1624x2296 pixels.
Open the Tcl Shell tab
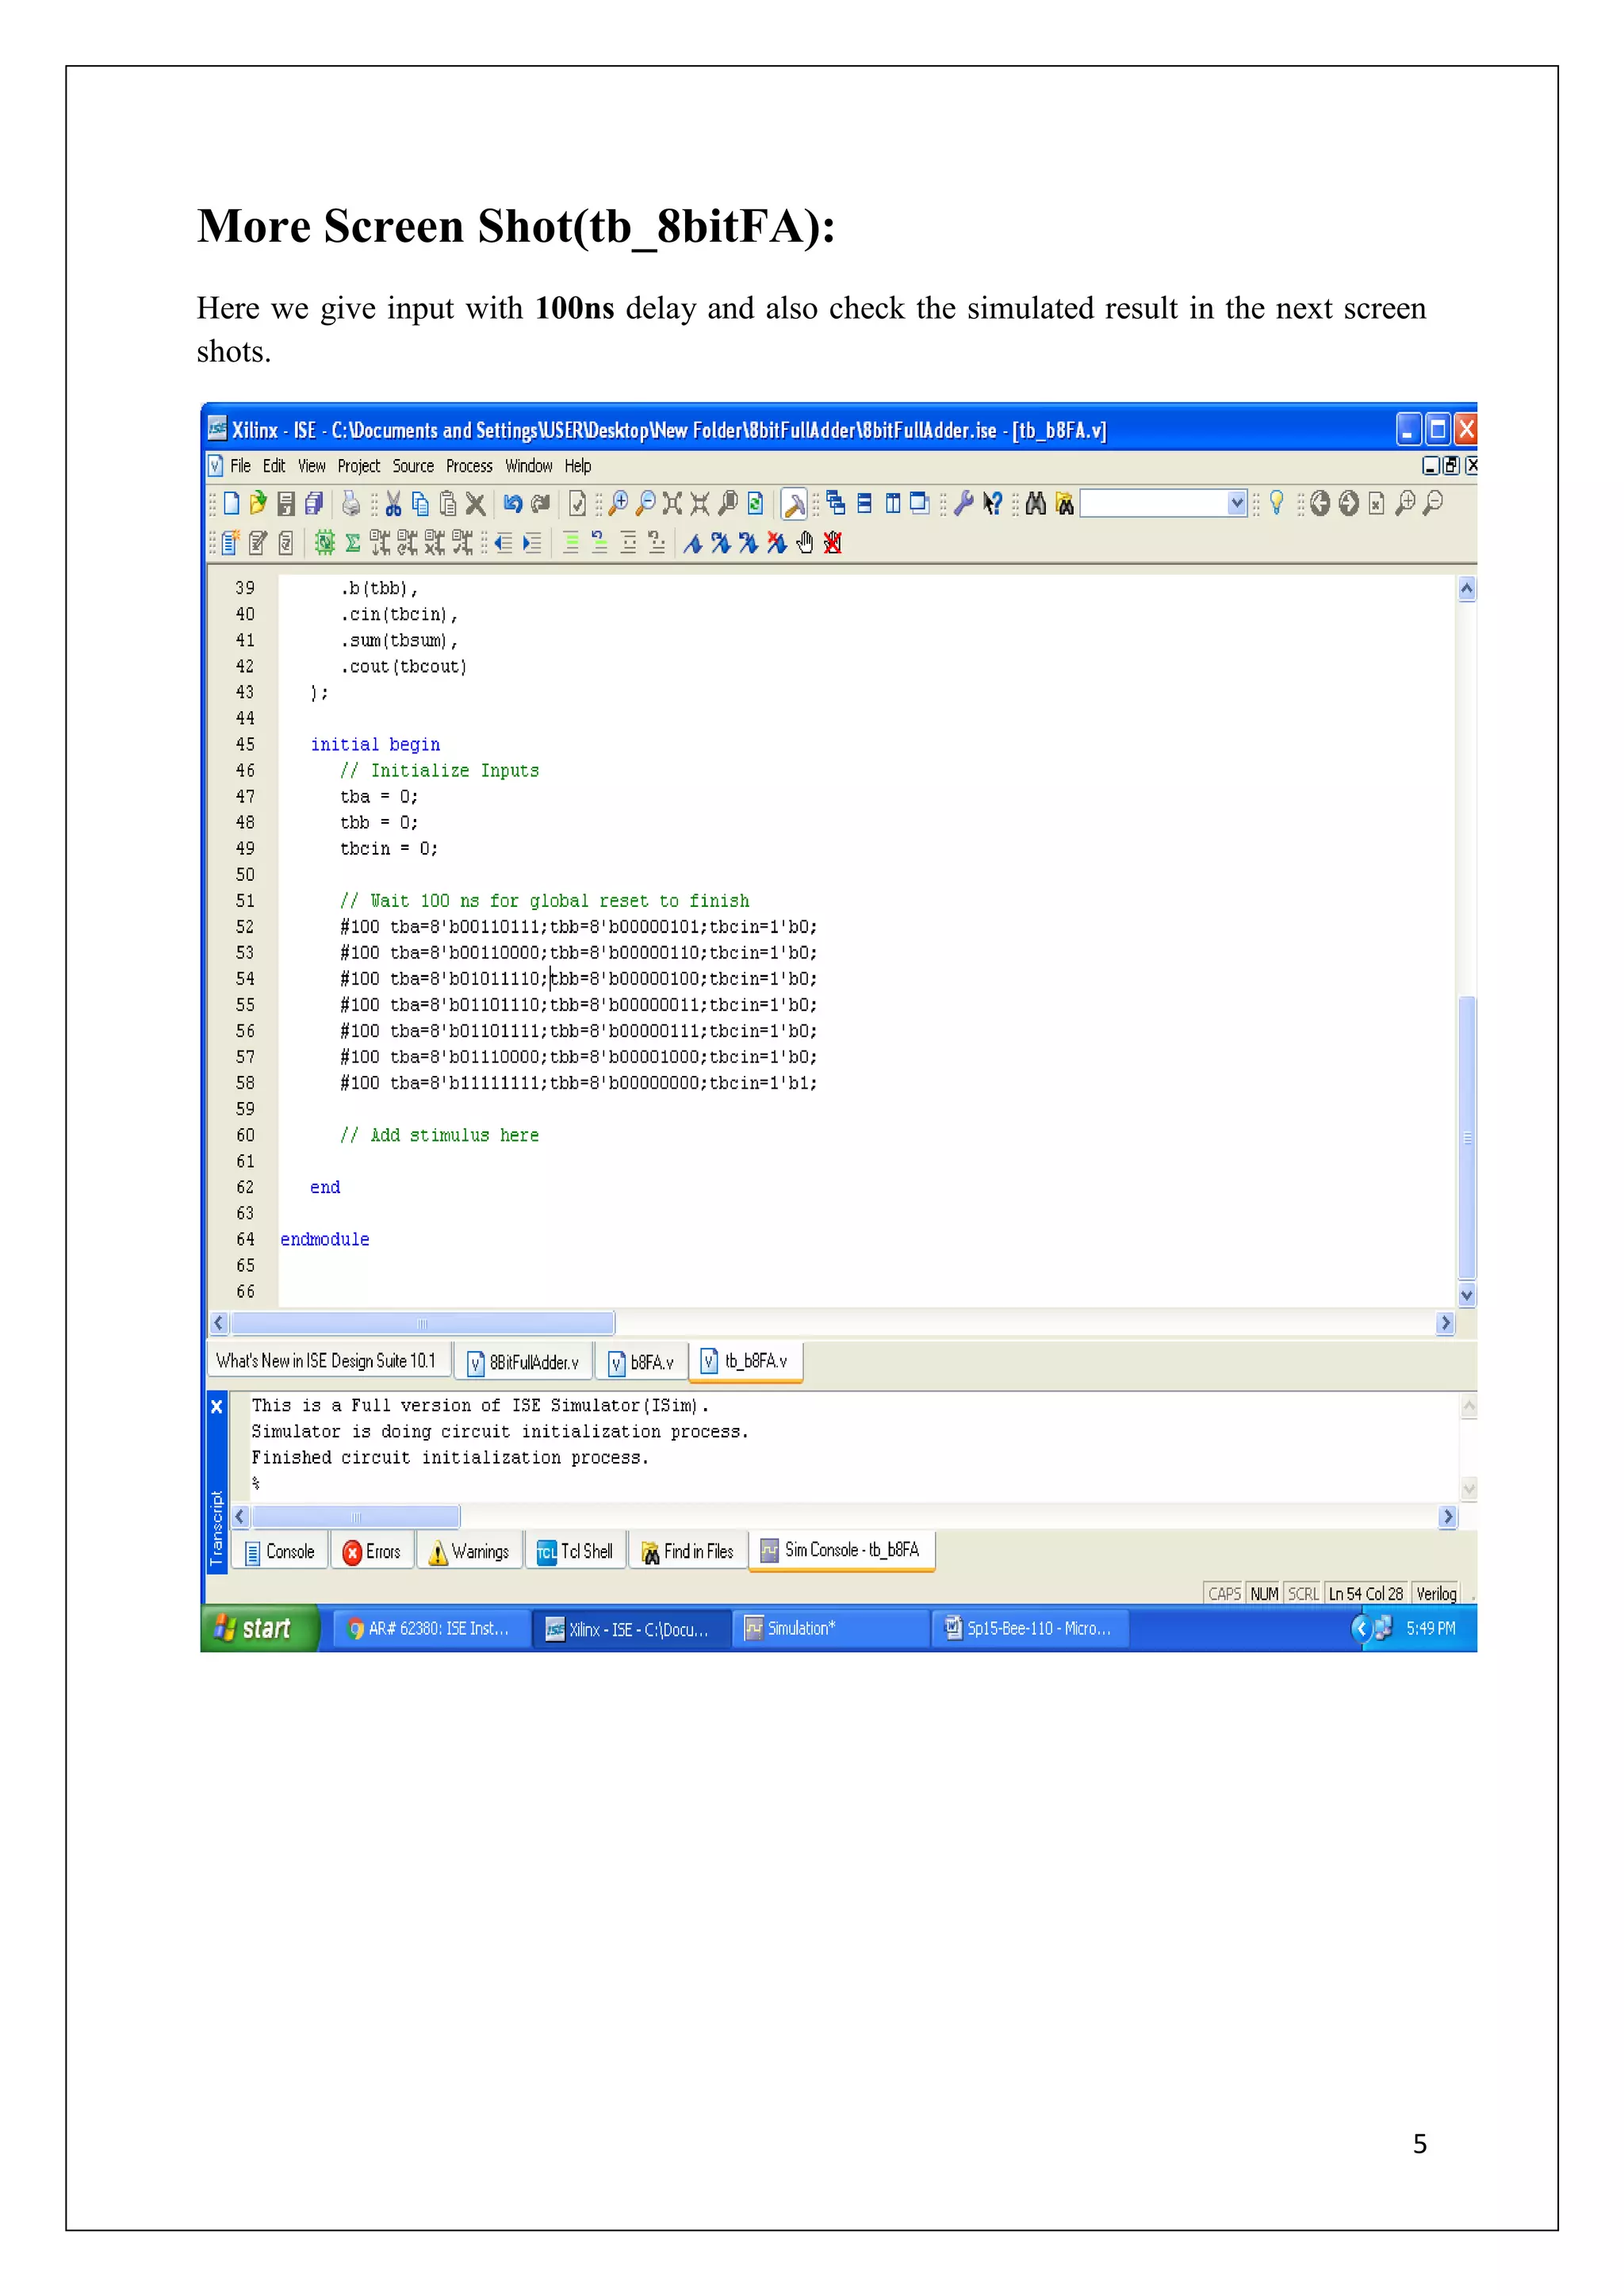pyautogui.click(x=575, y=1551)
